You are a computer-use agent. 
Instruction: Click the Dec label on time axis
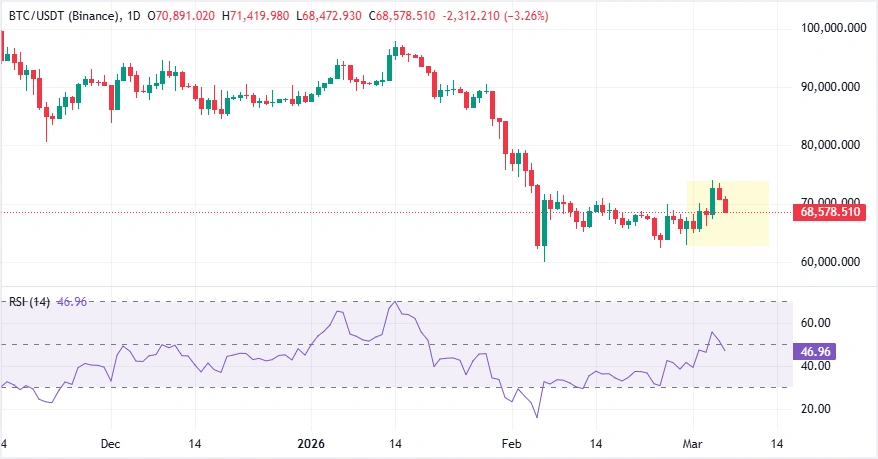(x=111, y=443)
